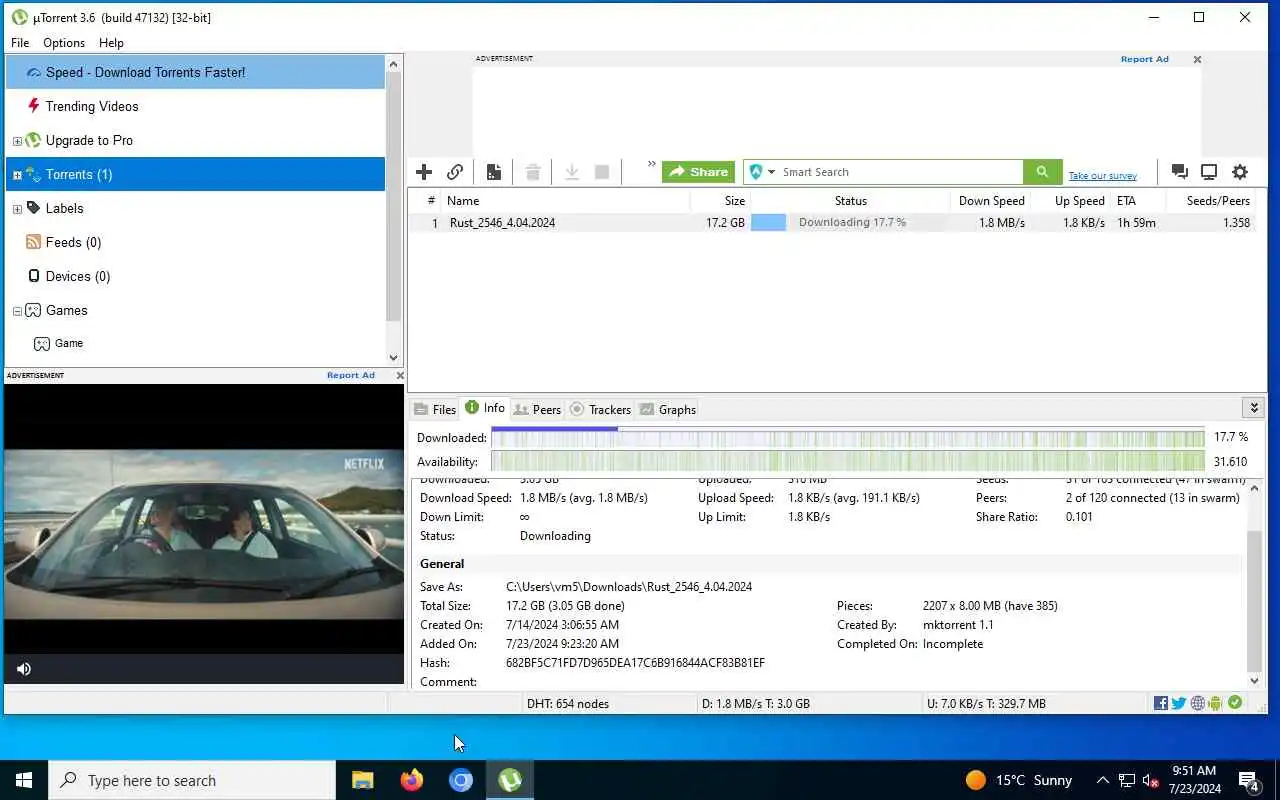Click the Feeds RSS icon
Viewport: 1280px width, 800px height.
pos(33,242)
